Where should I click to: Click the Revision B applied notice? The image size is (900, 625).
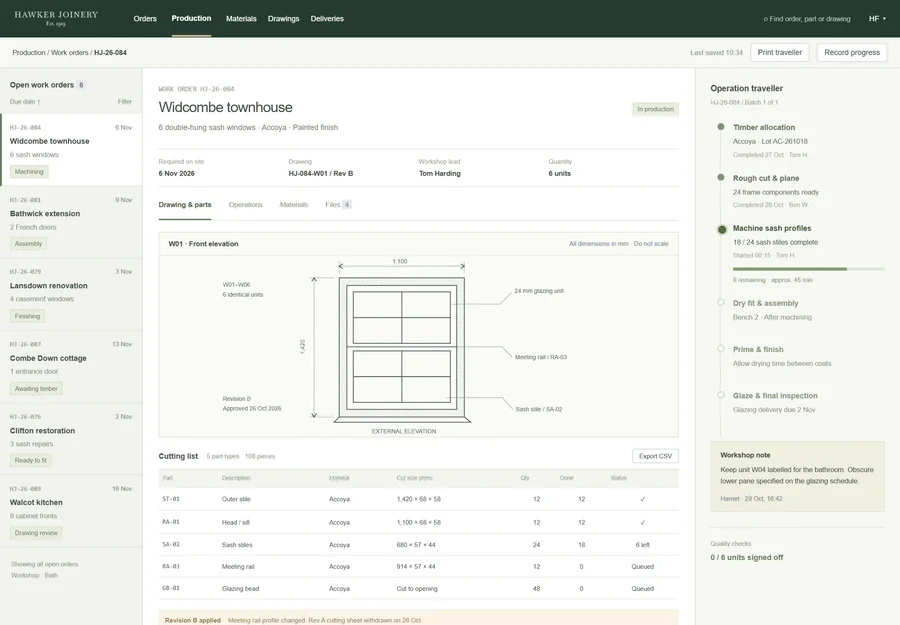[418, 618]
